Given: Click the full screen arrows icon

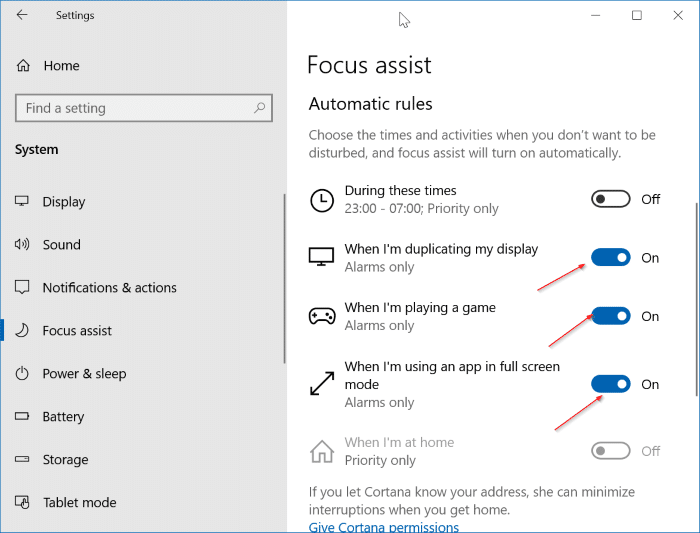Looking at the screenshot, I should coord(322,383).
